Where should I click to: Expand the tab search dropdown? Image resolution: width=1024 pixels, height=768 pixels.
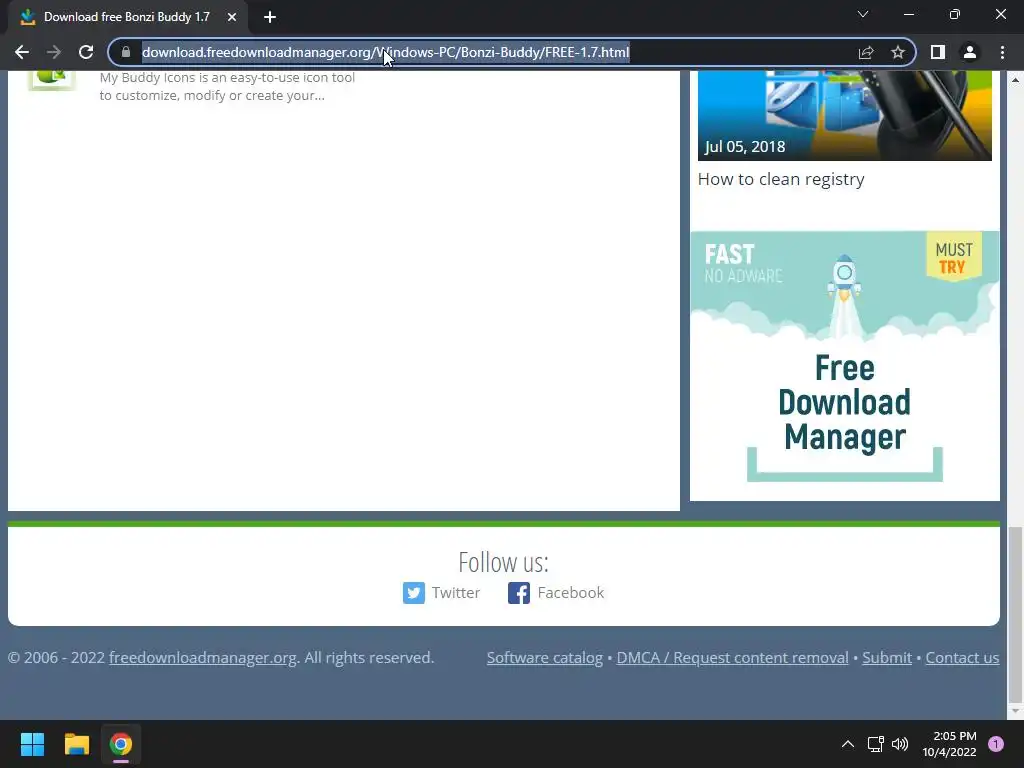tap(863, 14)
